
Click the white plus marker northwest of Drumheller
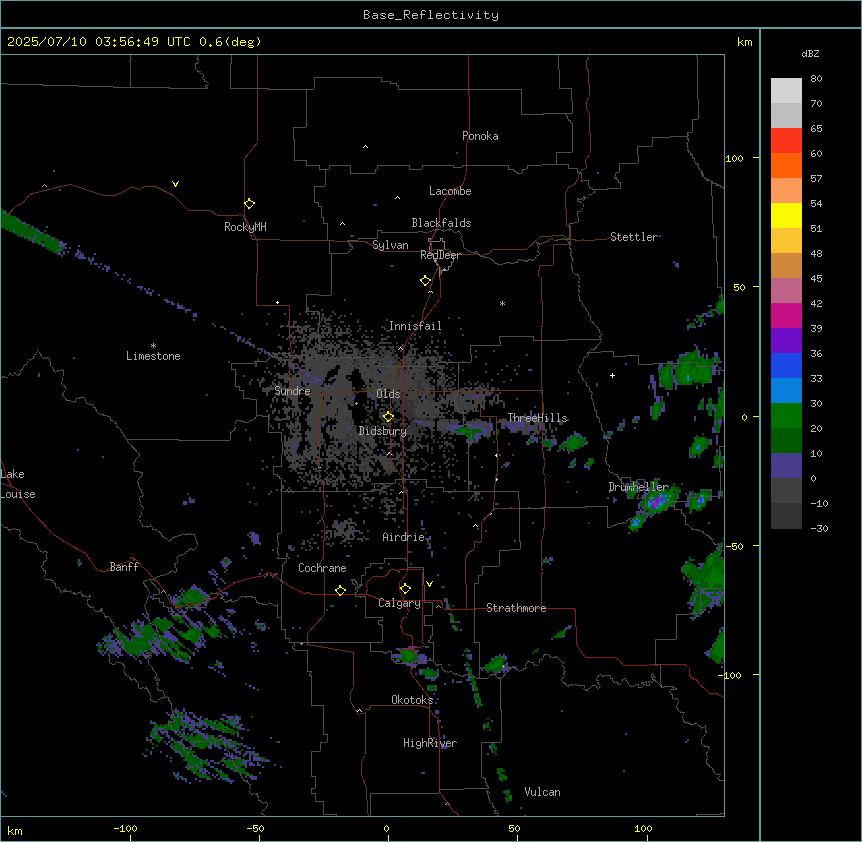(x=612, y=375)
